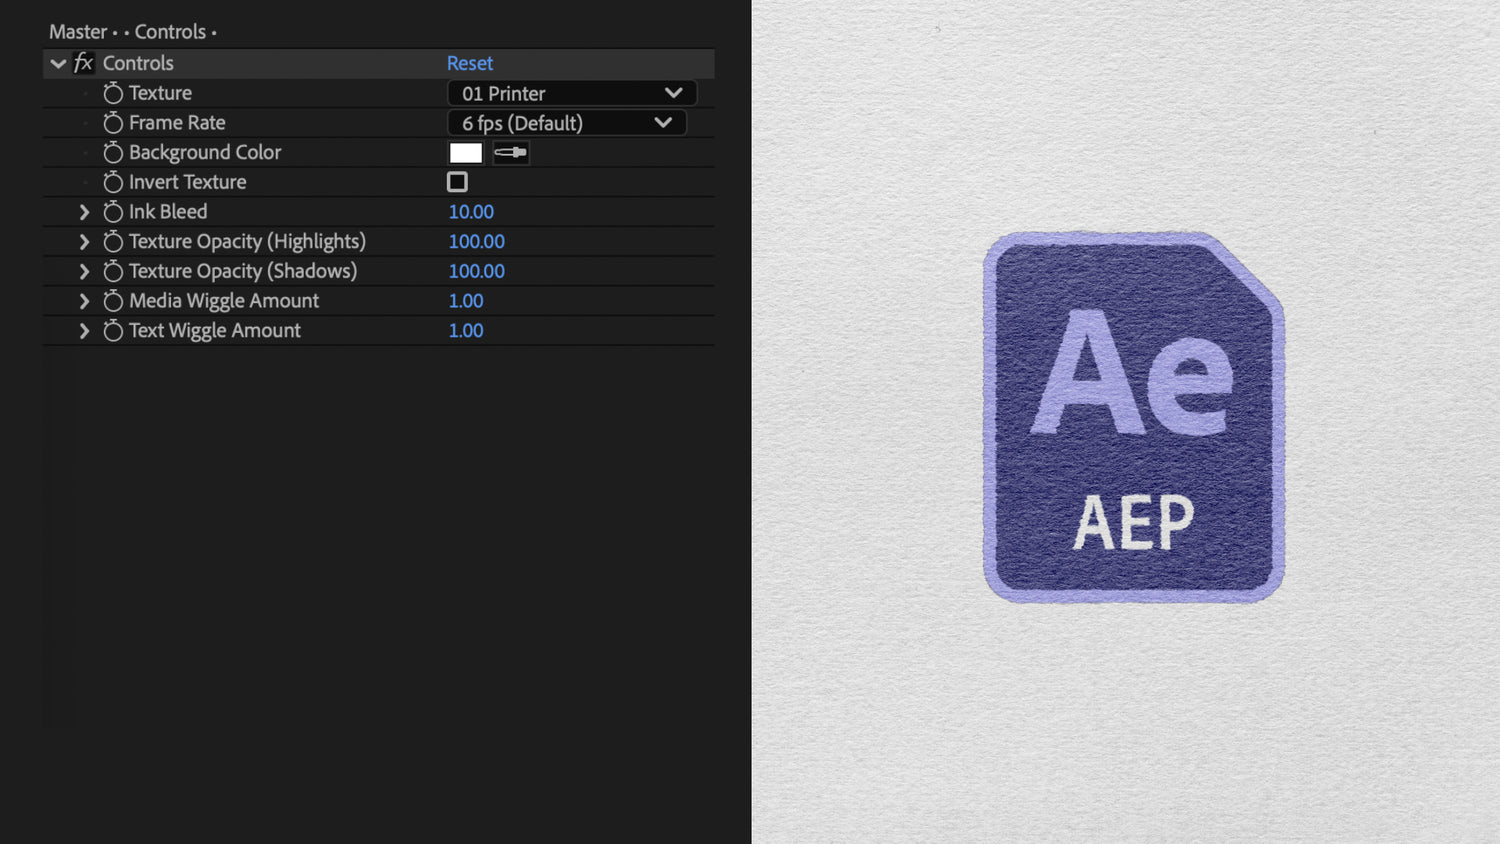Open the Frame Rate dropdown
The image size is (1500, 844).
pyautogui.click(x=566, y=123)
